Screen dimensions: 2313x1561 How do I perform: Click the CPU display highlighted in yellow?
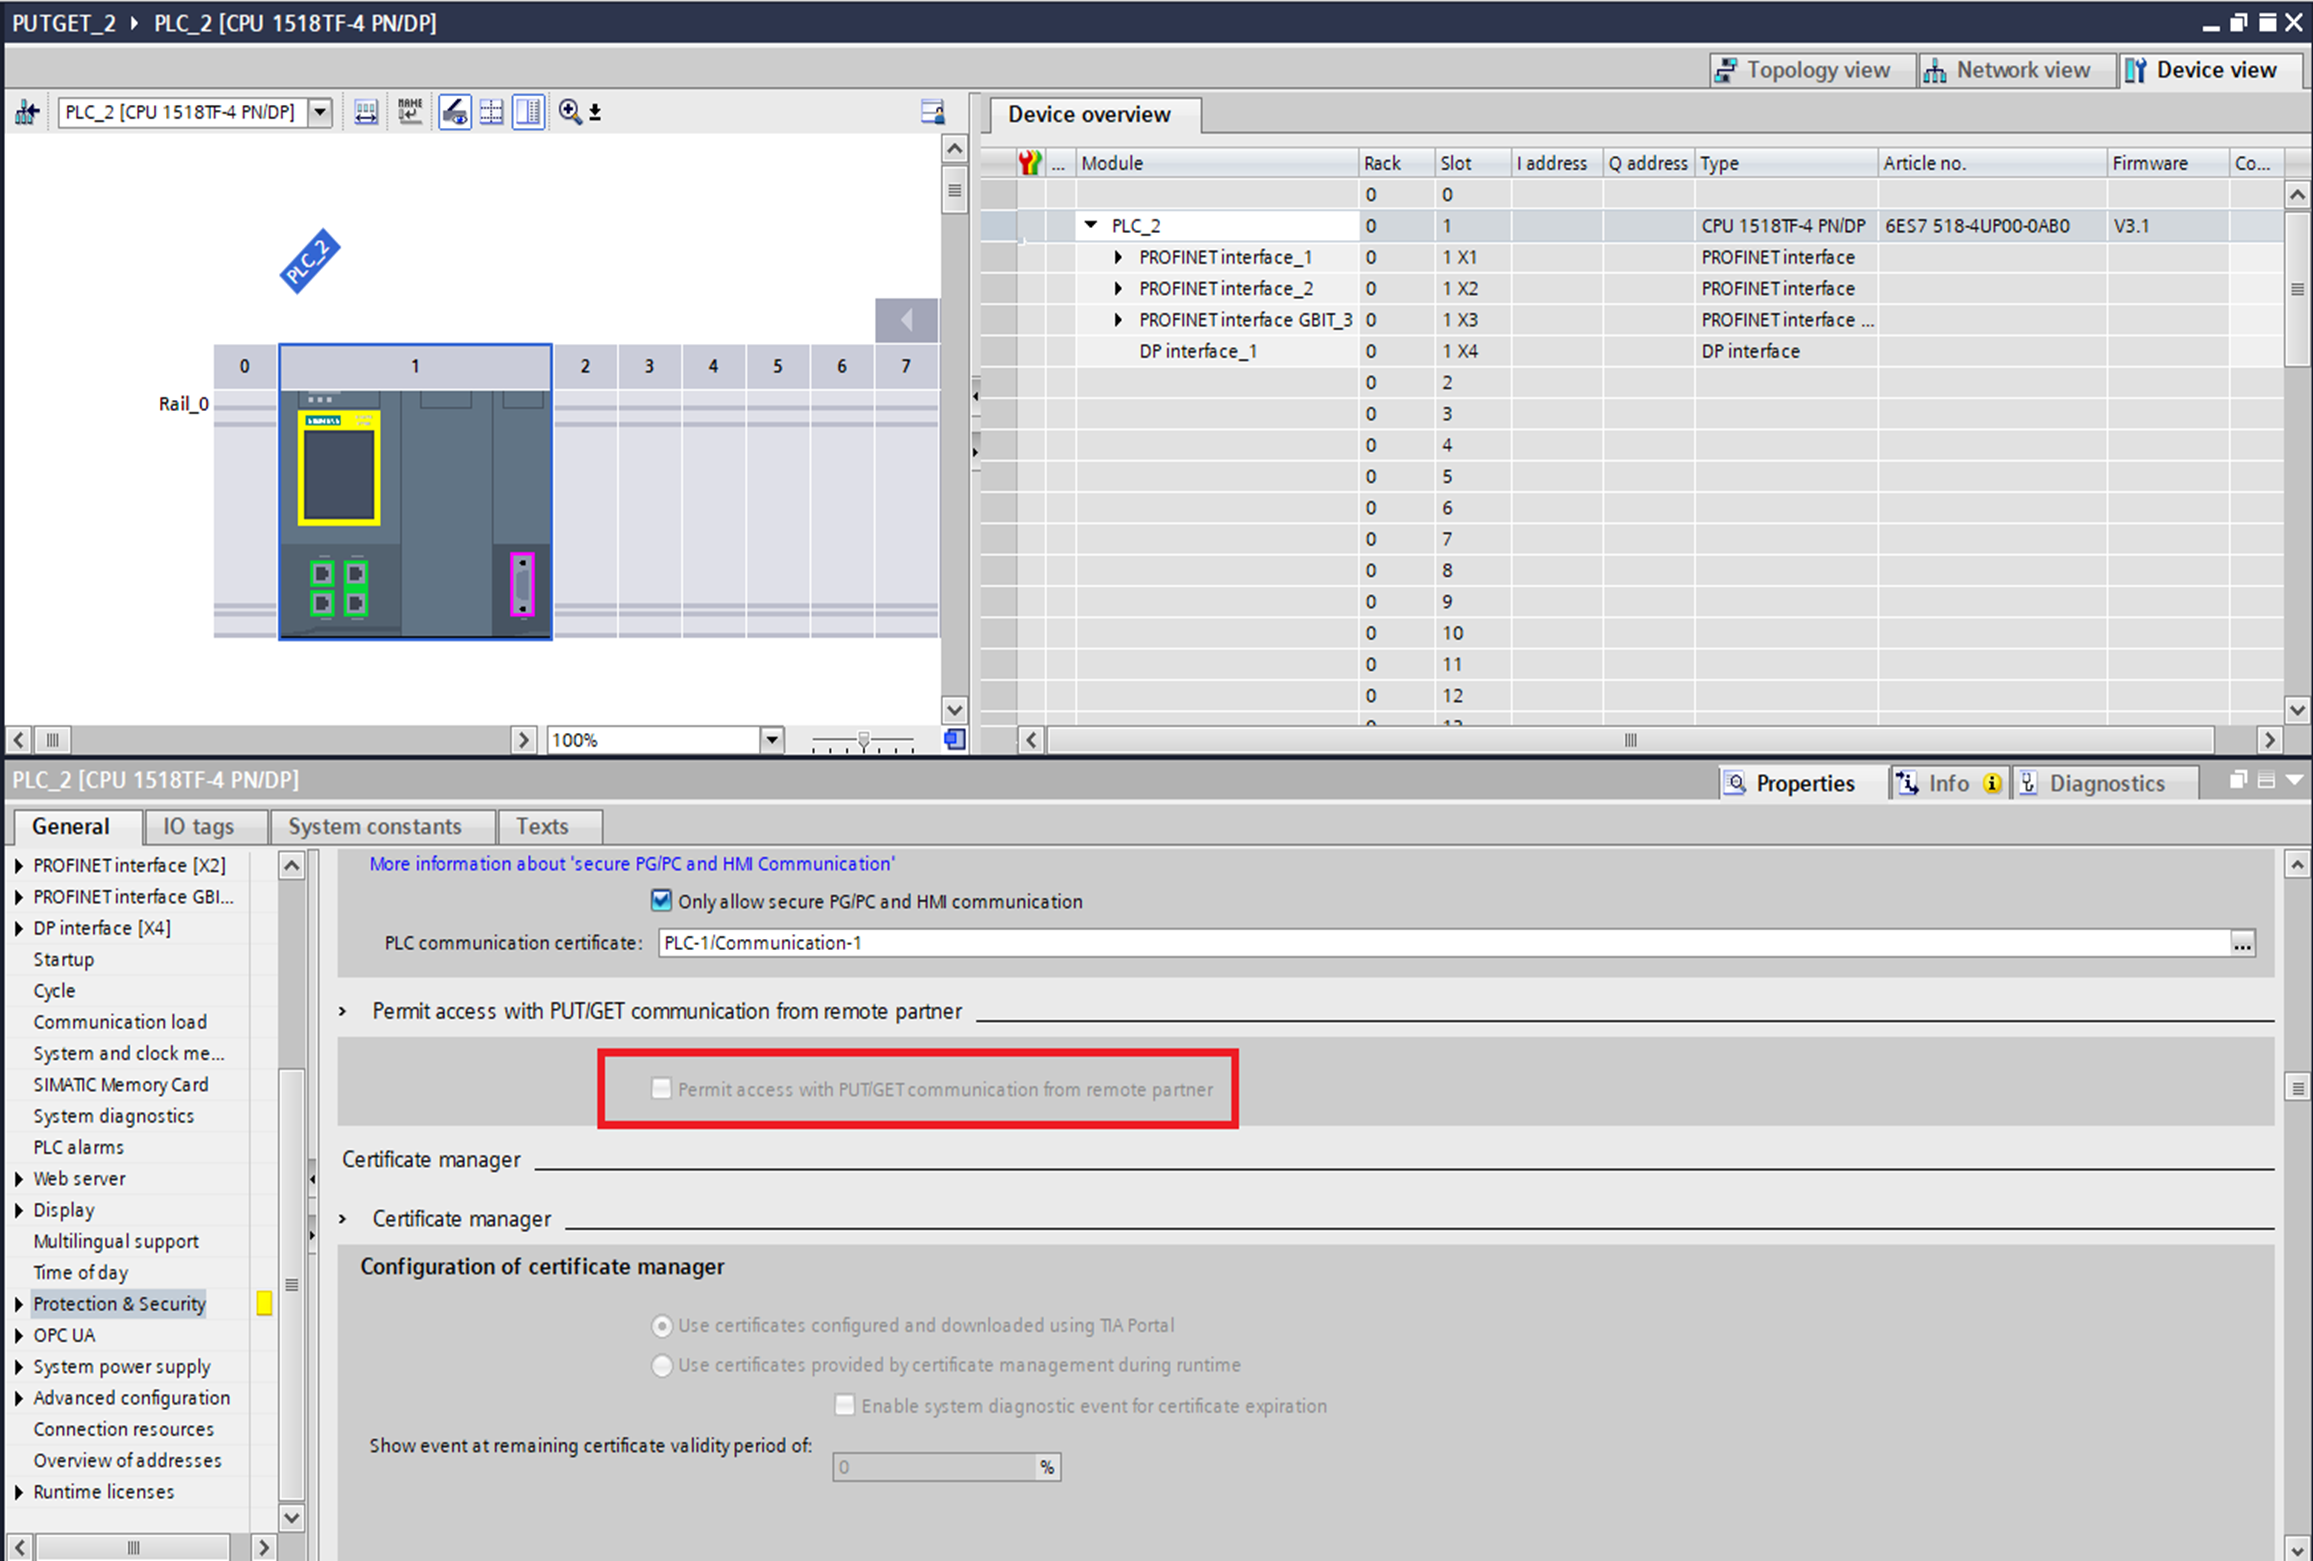click(x=339, y=468)
